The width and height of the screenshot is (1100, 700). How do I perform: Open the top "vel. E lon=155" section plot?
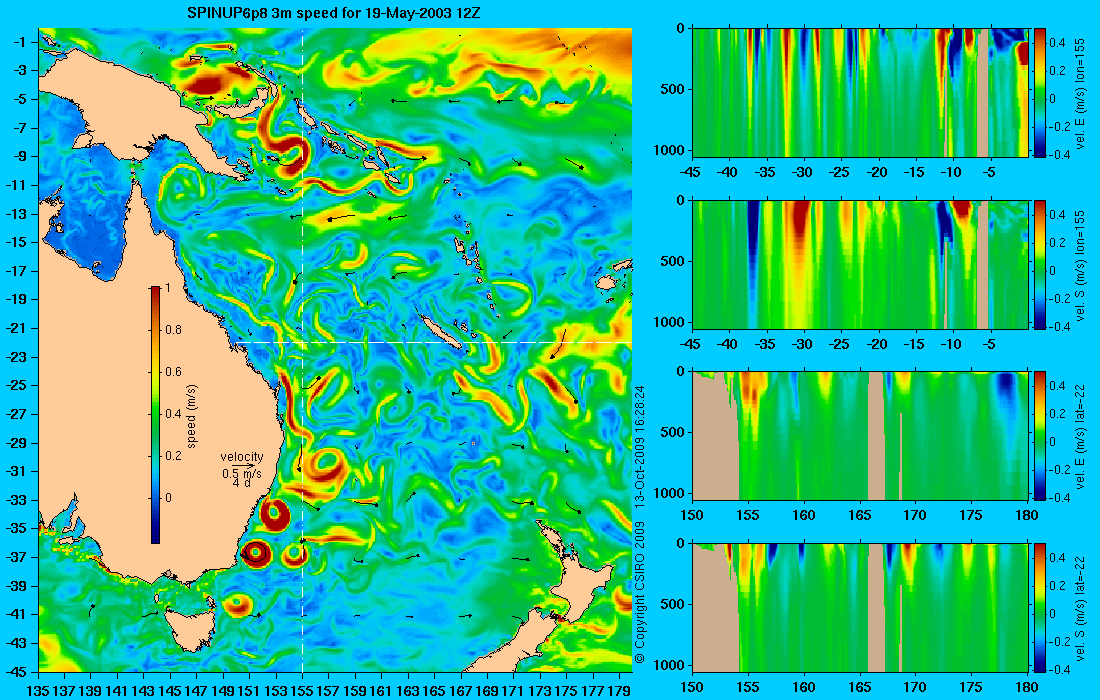tap(860, 93)
